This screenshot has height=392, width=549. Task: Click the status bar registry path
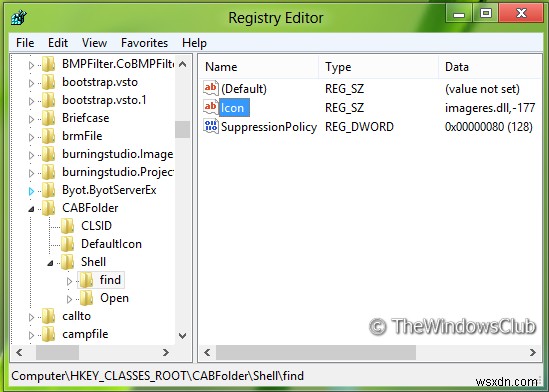[158, 376]
